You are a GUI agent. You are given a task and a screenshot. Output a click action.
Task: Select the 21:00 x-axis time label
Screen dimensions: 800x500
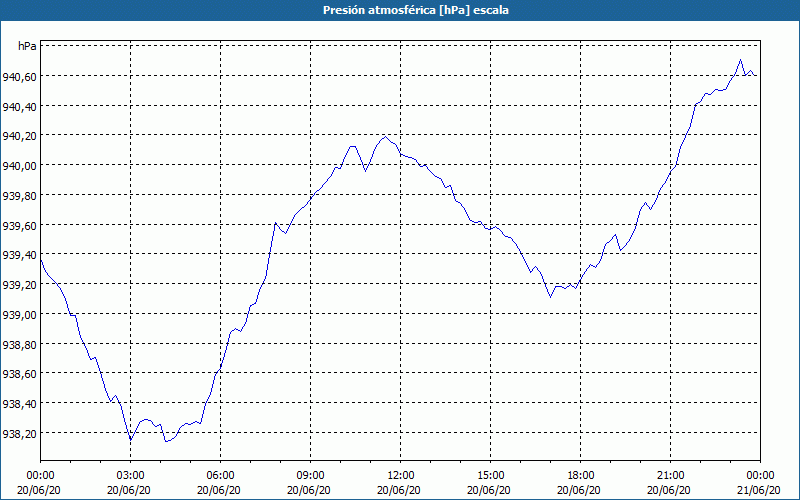coord(670,474)
